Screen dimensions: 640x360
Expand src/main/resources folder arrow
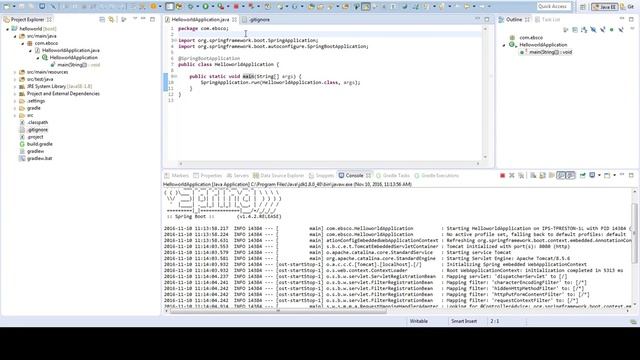tap(15, 72)
